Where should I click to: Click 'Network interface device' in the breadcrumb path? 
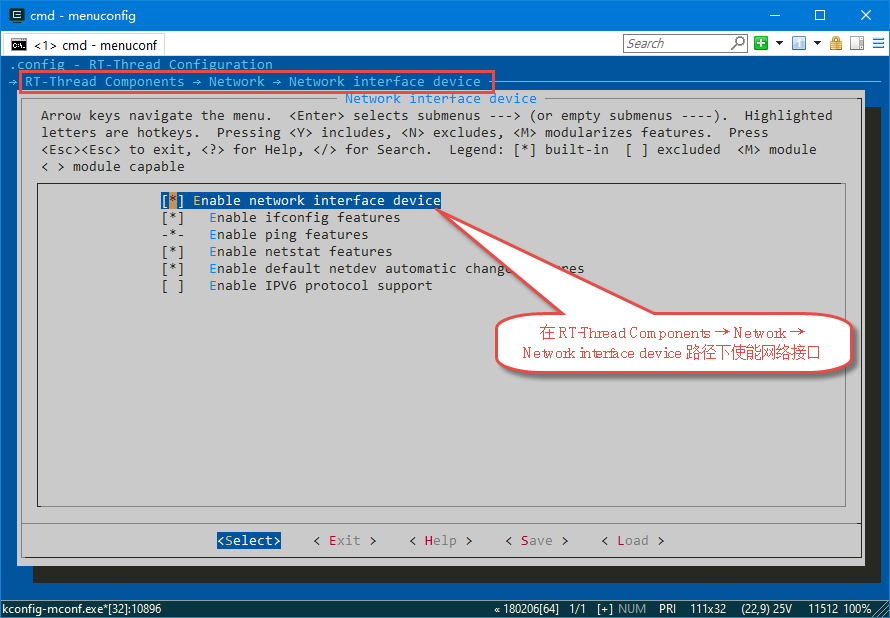pos(385,82)
